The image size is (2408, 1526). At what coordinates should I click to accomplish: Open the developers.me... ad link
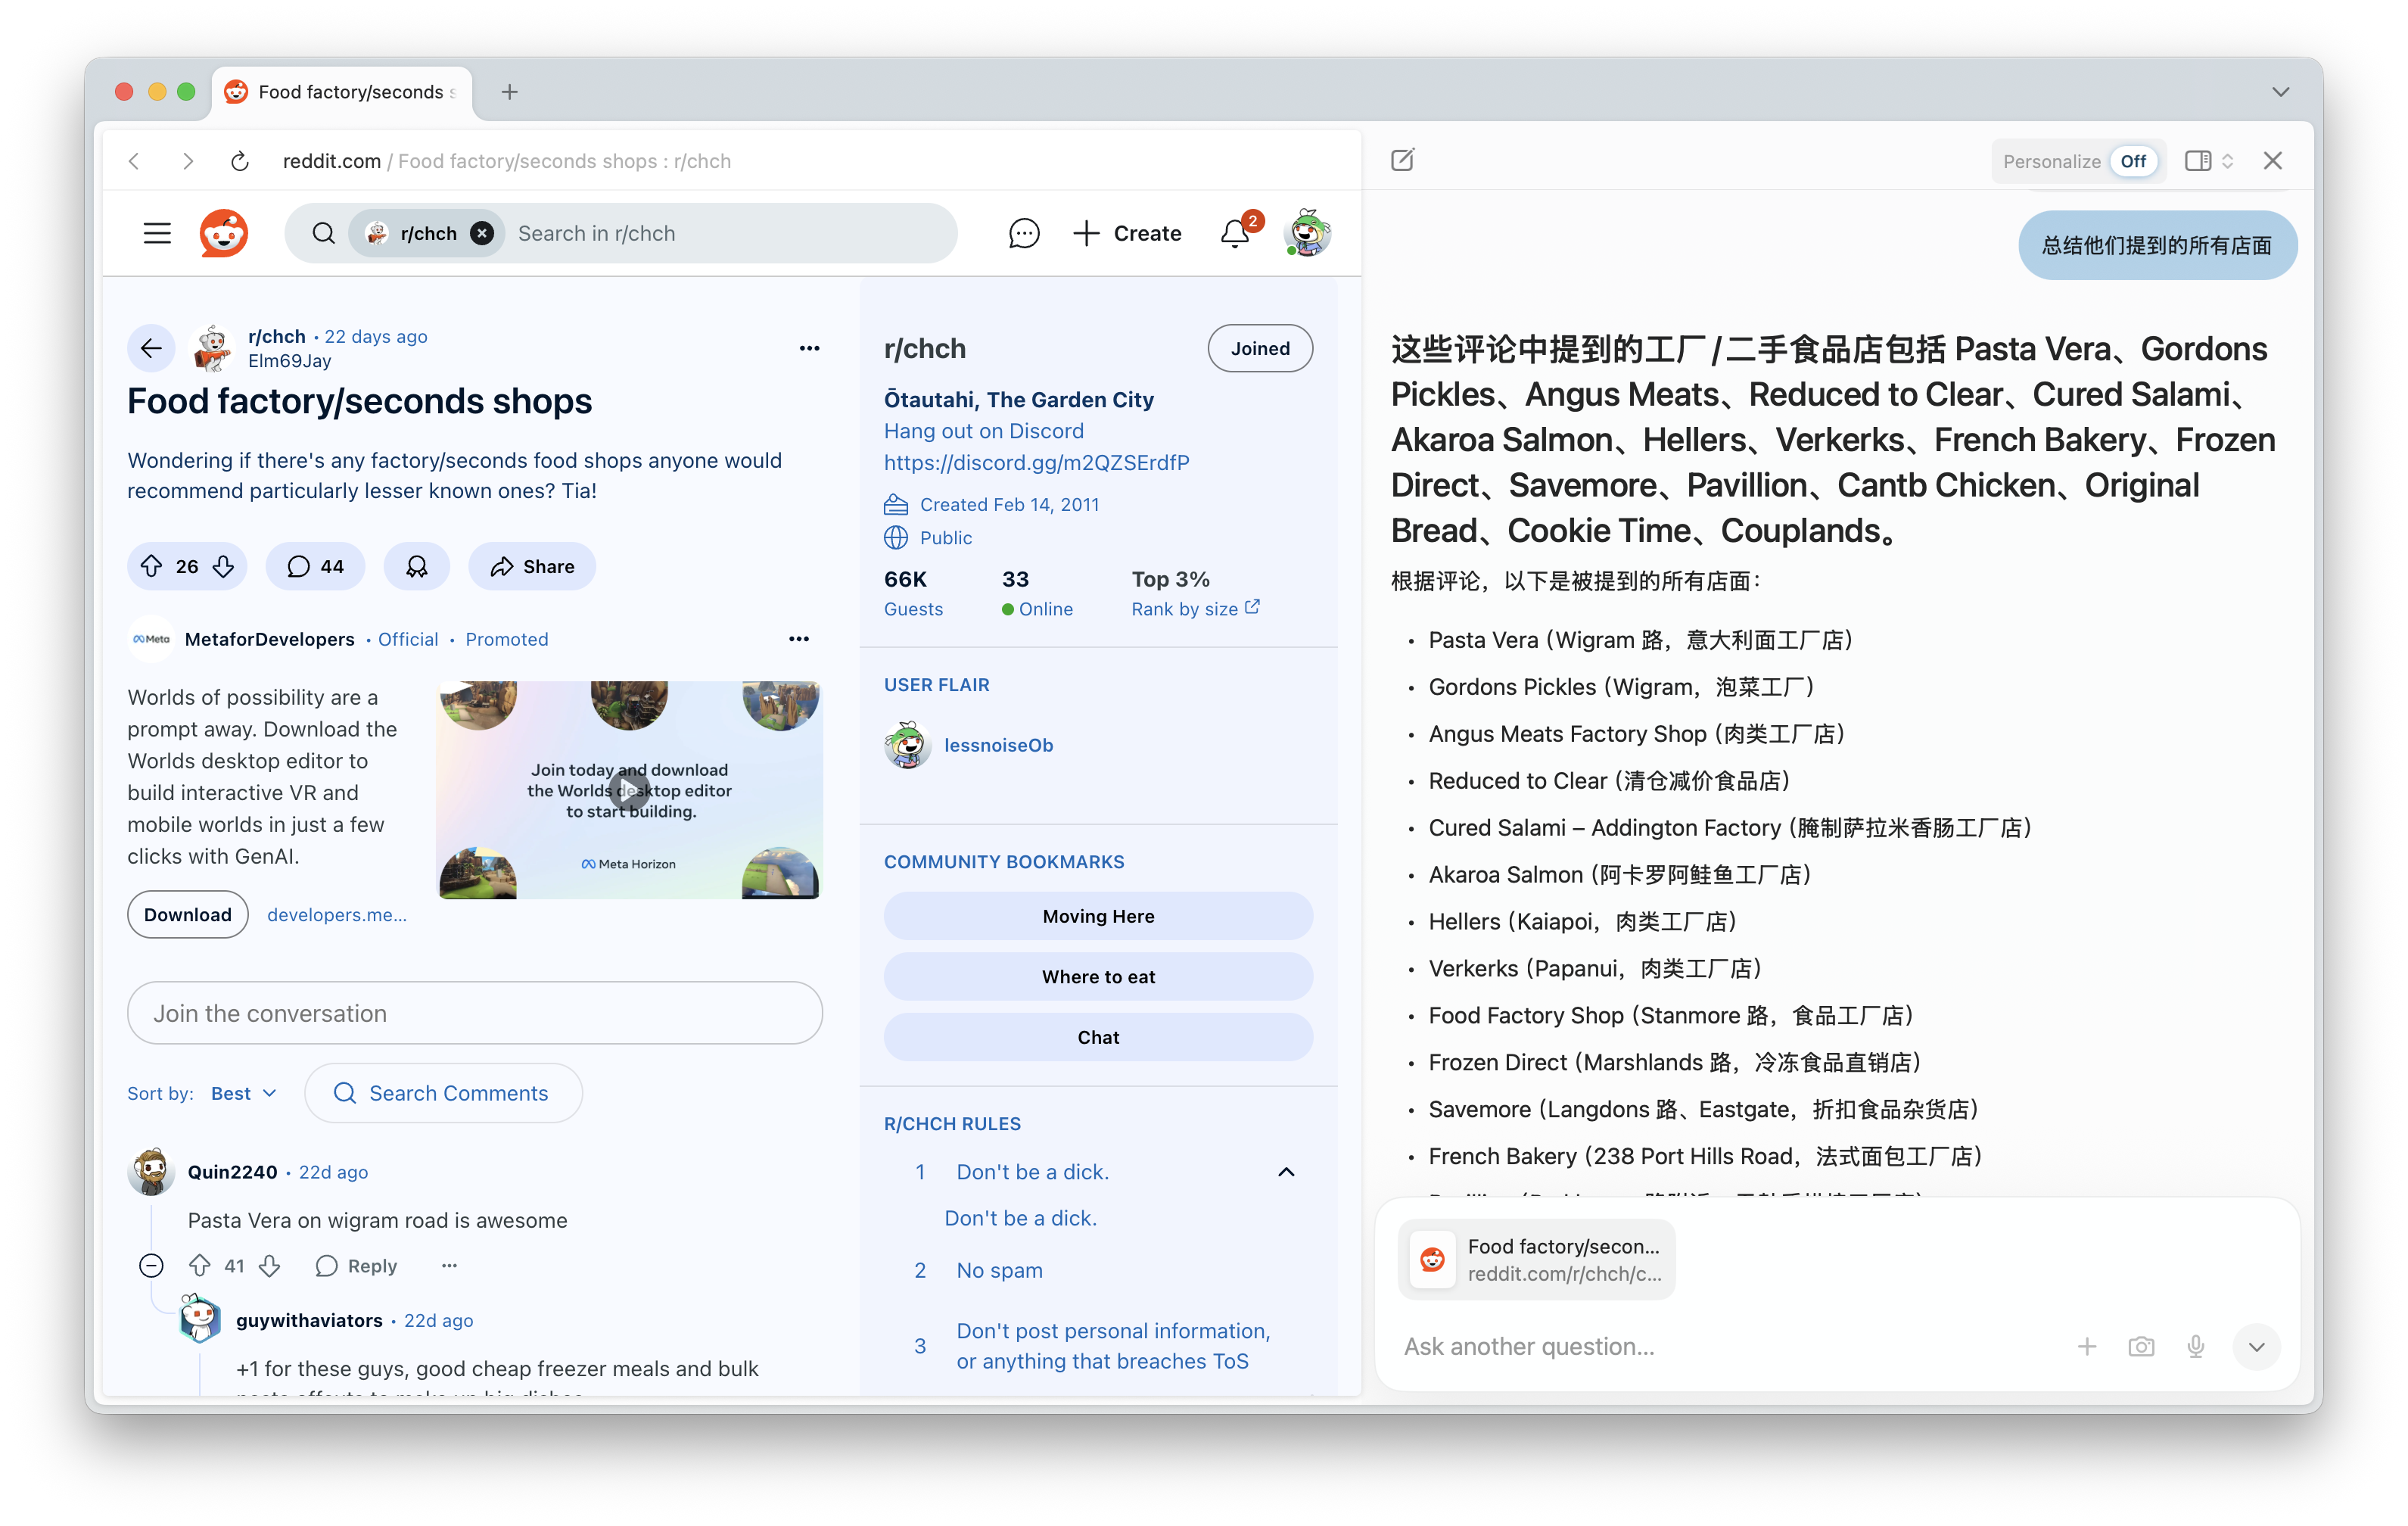click(337, 914)
